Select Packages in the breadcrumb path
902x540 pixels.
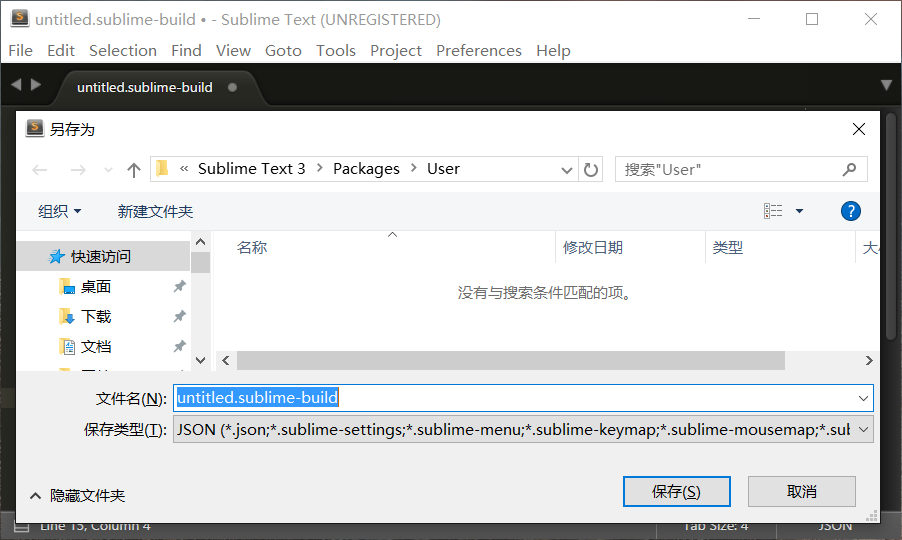coord(366,168)
